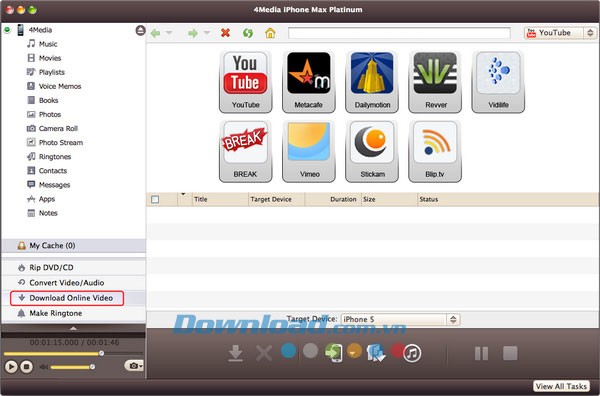Open My Cache (0) entry

pos(73,246)
